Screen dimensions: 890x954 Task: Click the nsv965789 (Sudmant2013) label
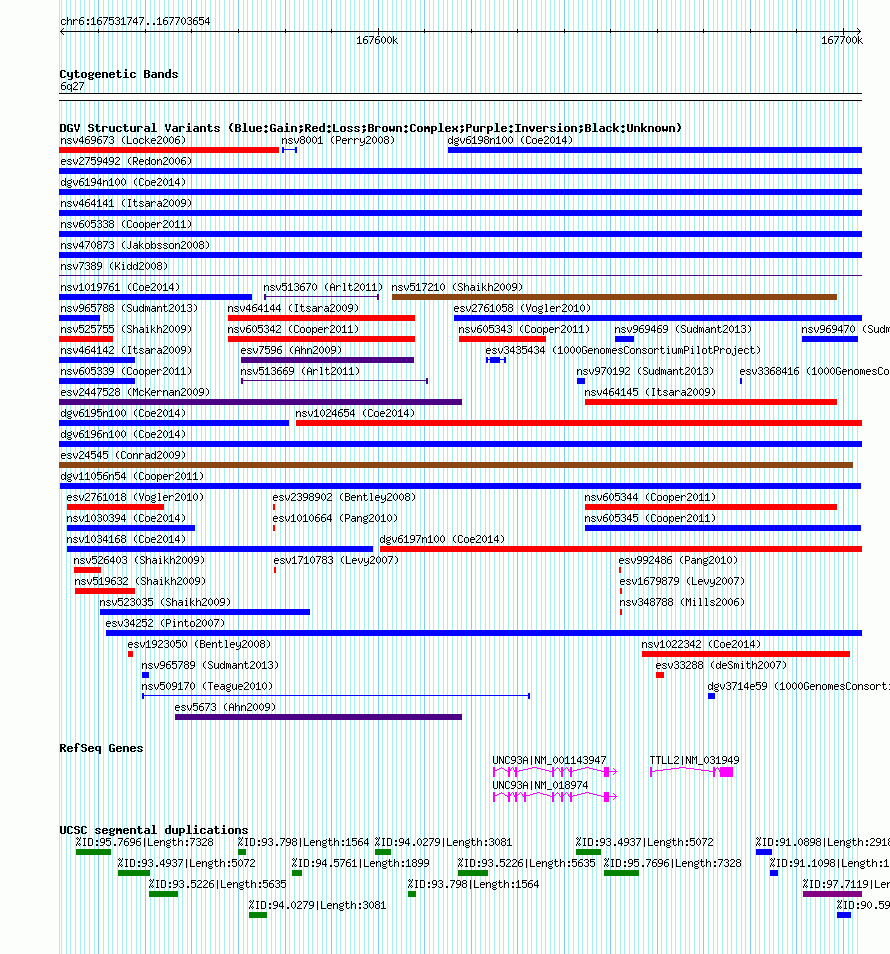(x=210, y=665)
